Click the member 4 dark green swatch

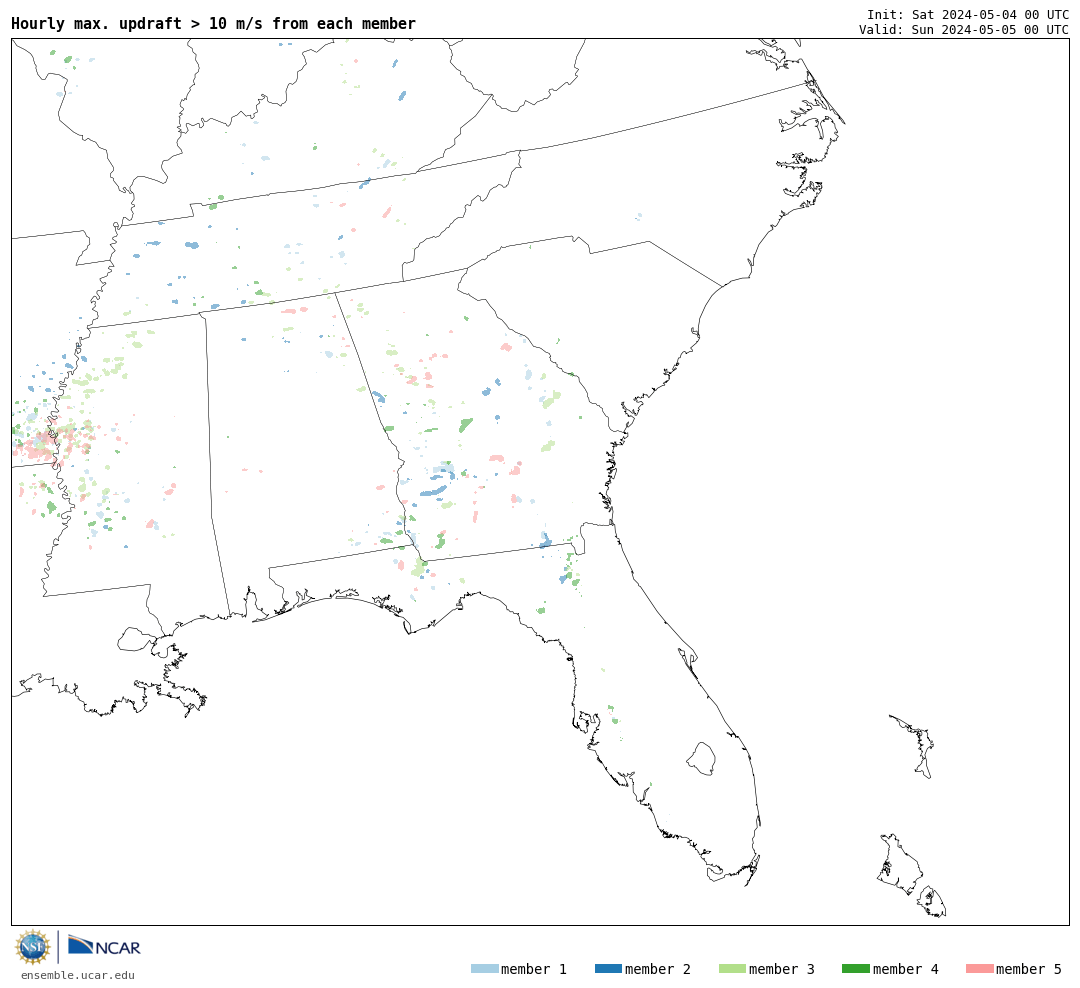[x=855, y=969]
